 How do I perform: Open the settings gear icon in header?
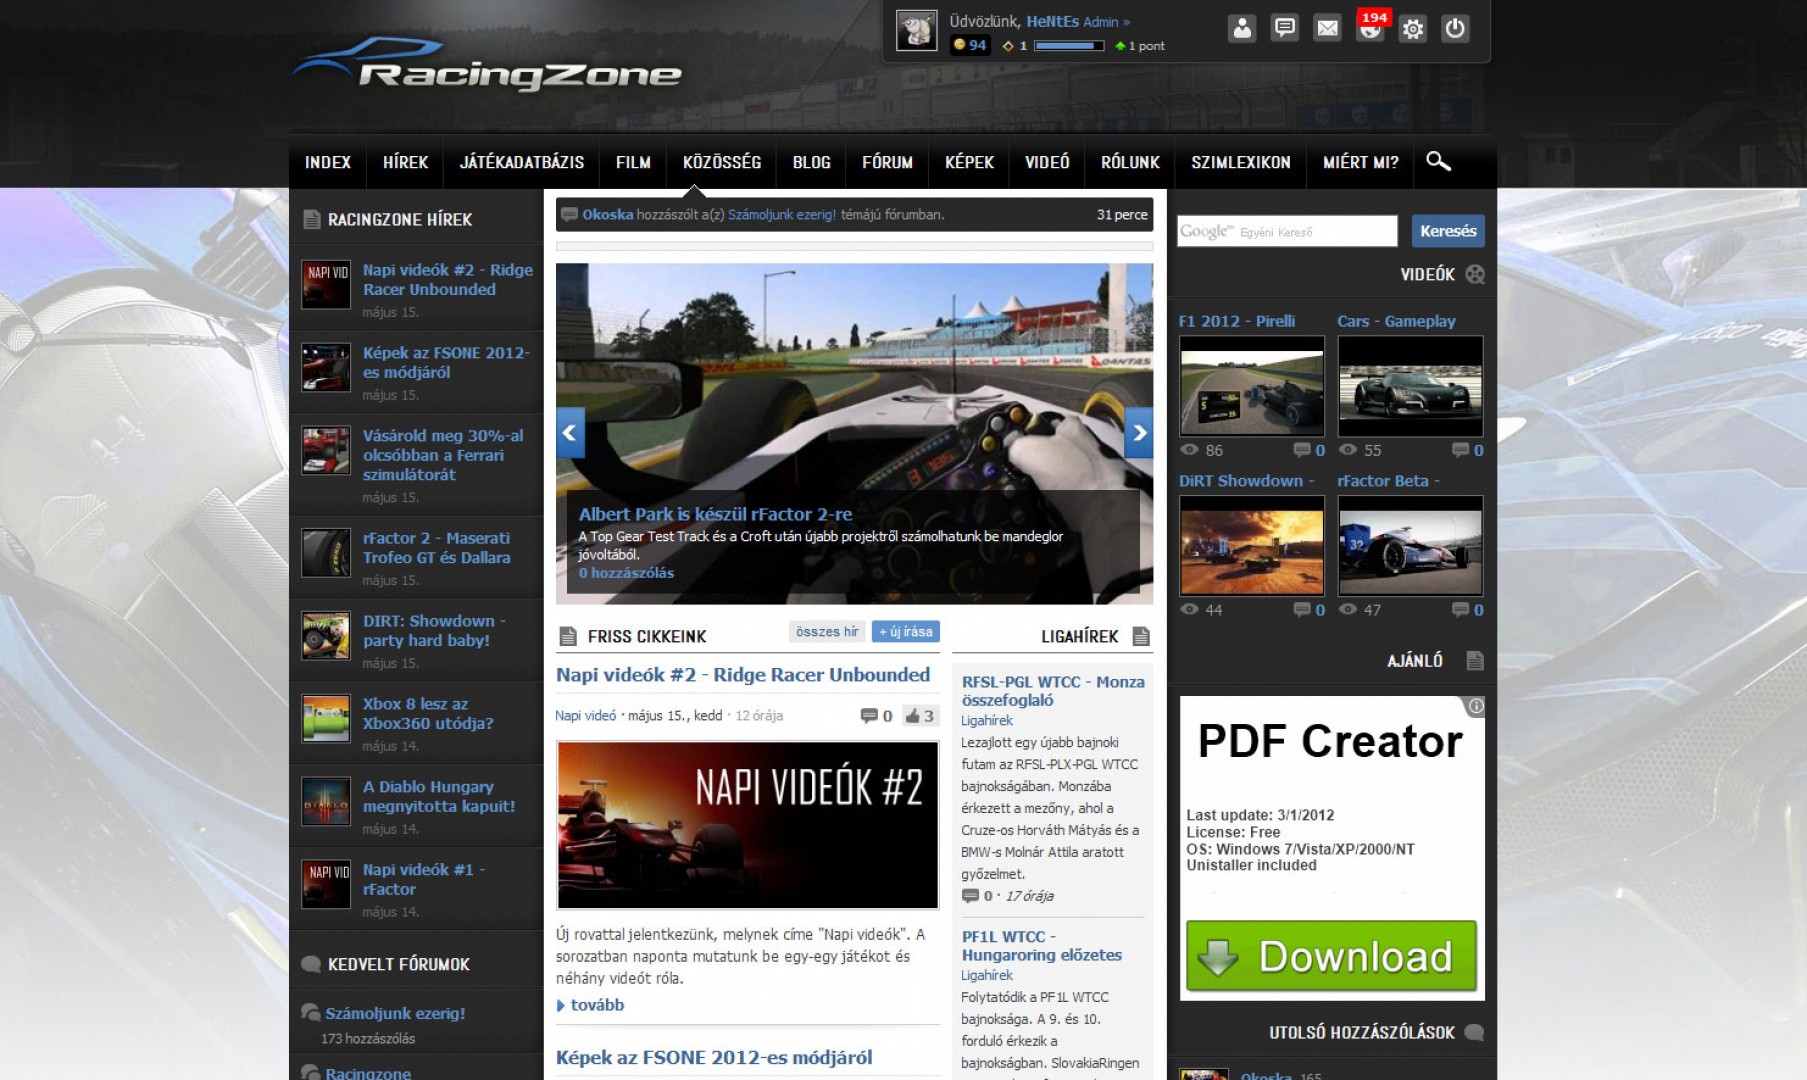pyautogui.click(x=1413, y=28)
